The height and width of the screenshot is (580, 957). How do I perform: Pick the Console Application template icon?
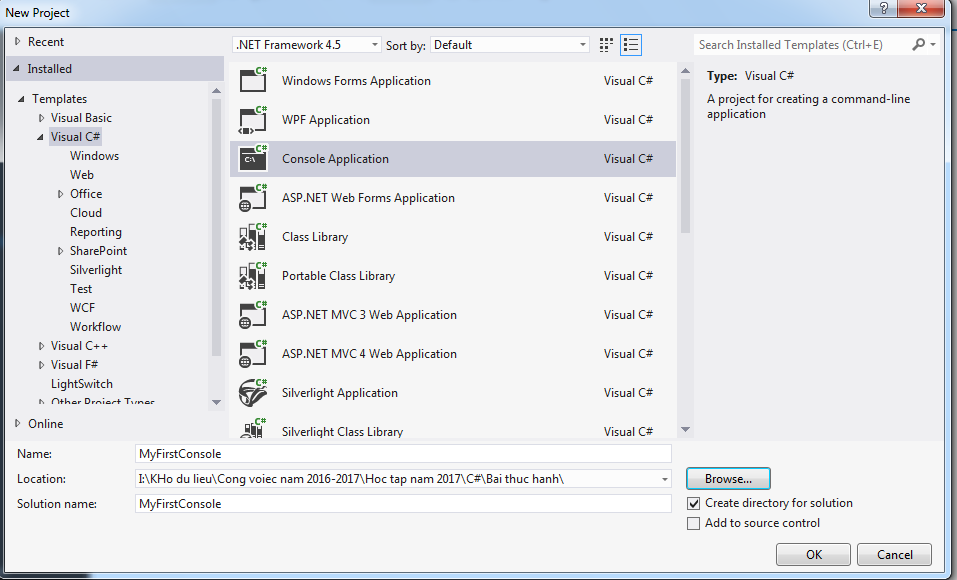[x=253, y=159]
